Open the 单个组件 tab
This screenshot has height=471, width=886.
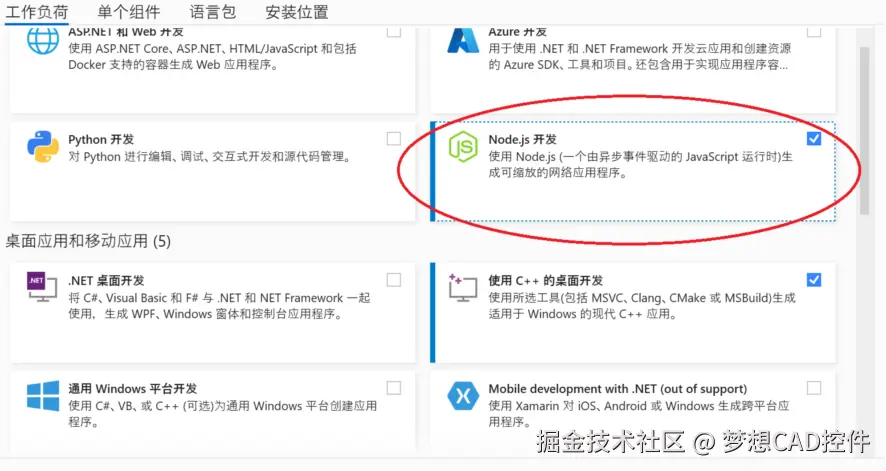point(128,12)
